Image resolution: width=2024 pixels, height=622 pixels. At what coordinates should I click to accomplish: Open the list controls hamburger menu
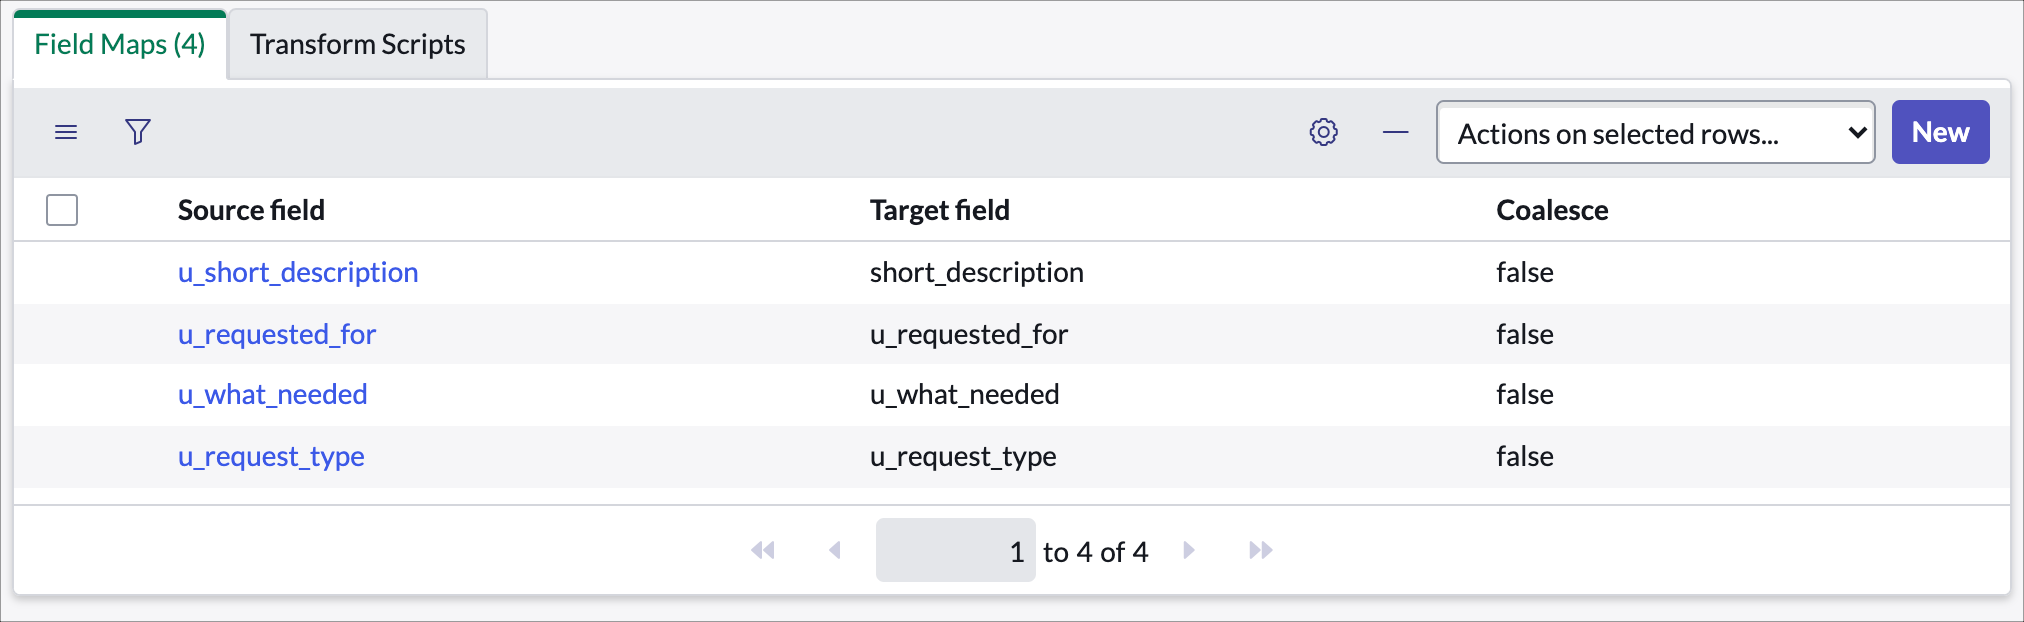click(65, 131)
